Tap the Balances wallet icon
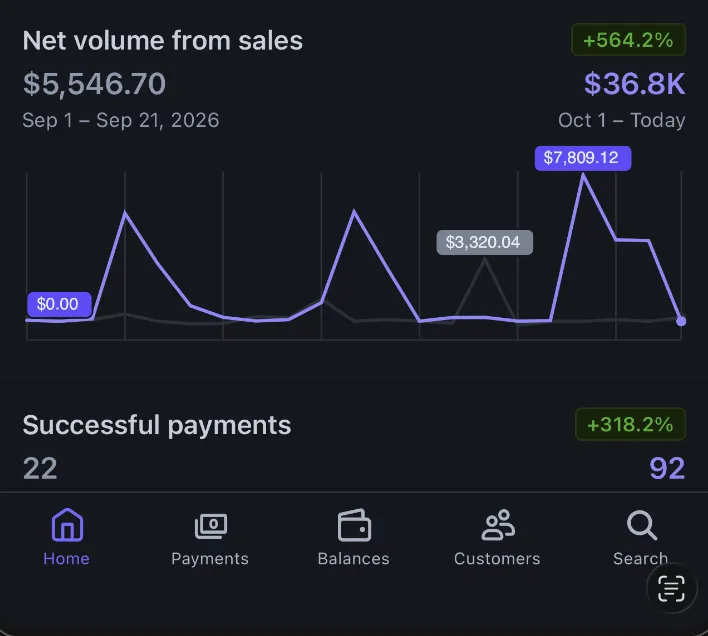Image resolution: width=708 pixels, height=636 pixels. [354, 525]
